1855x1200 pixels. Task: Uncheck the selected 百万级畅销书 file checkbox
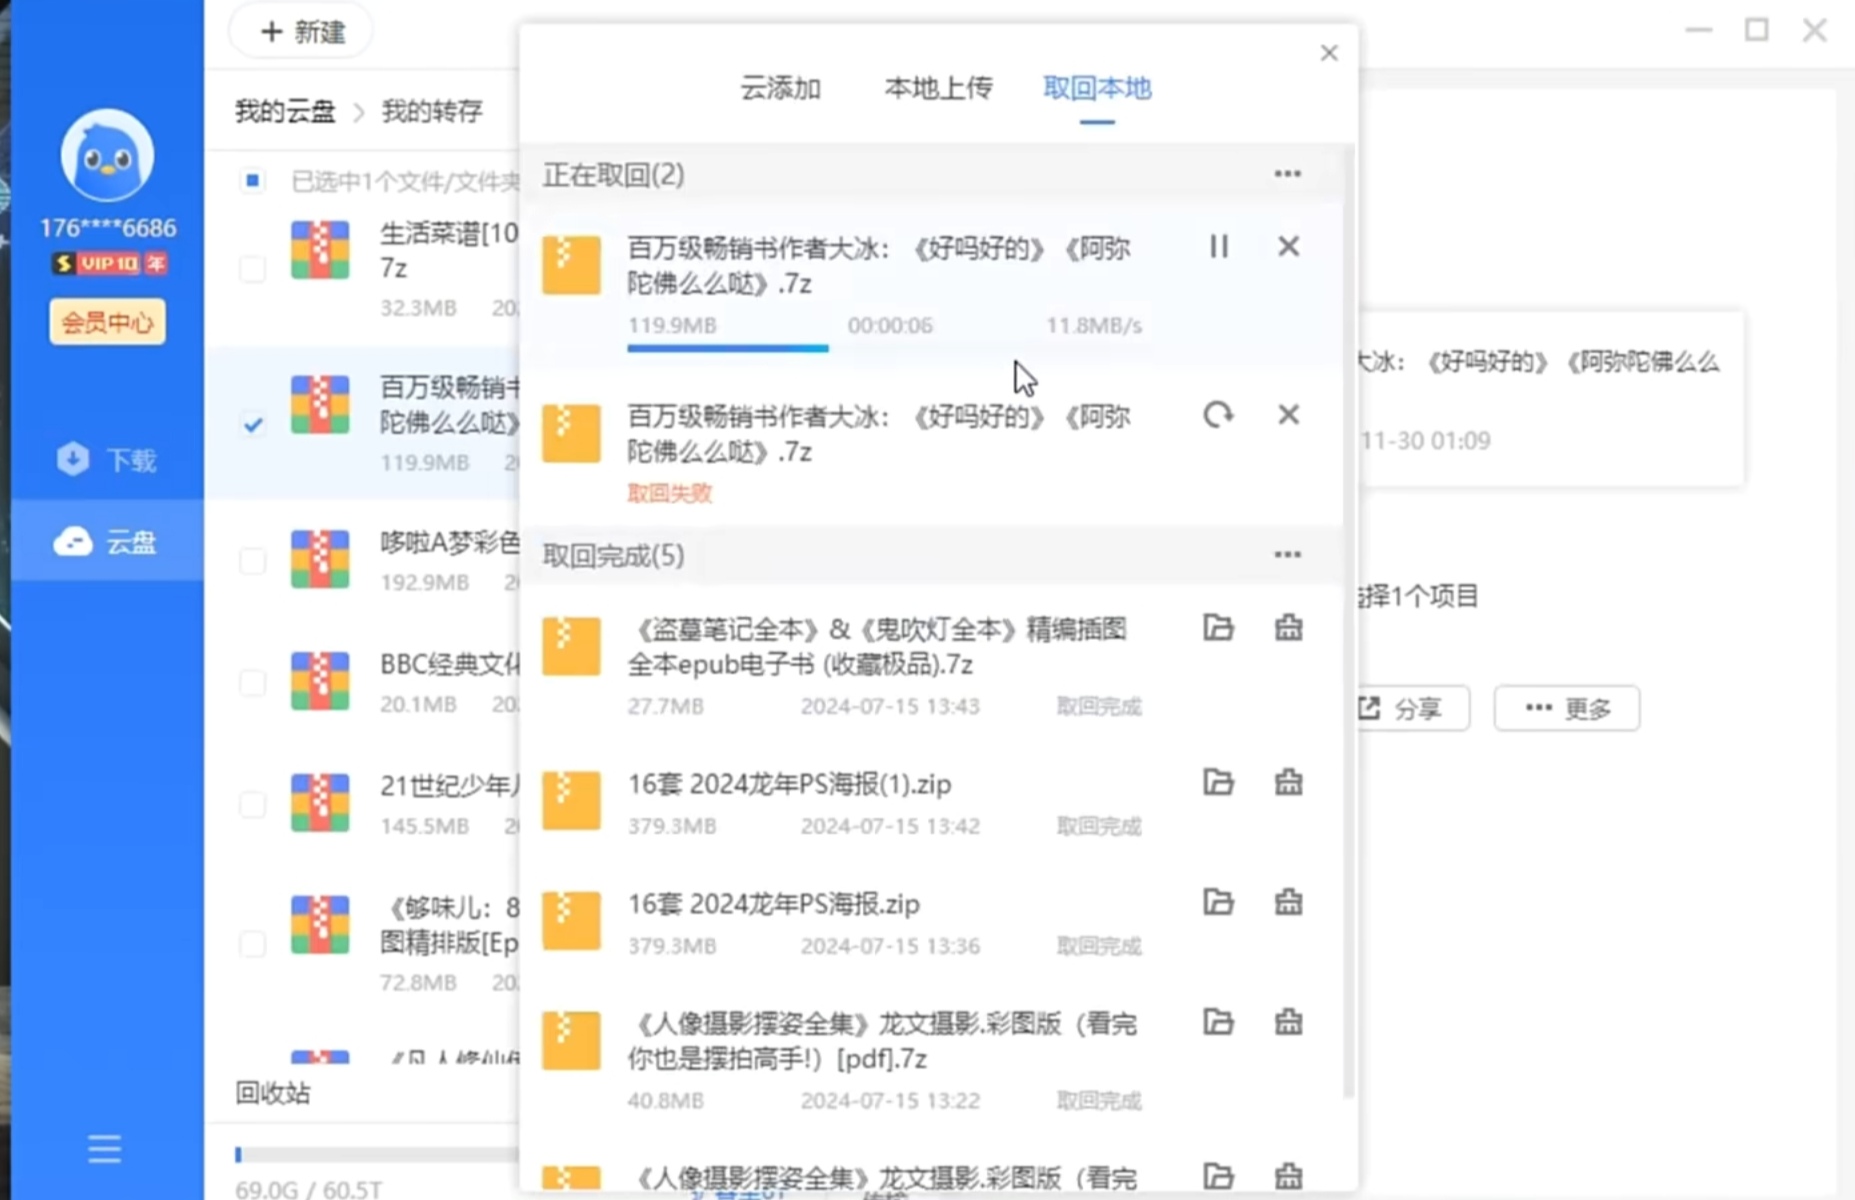(x=253, y=425)
